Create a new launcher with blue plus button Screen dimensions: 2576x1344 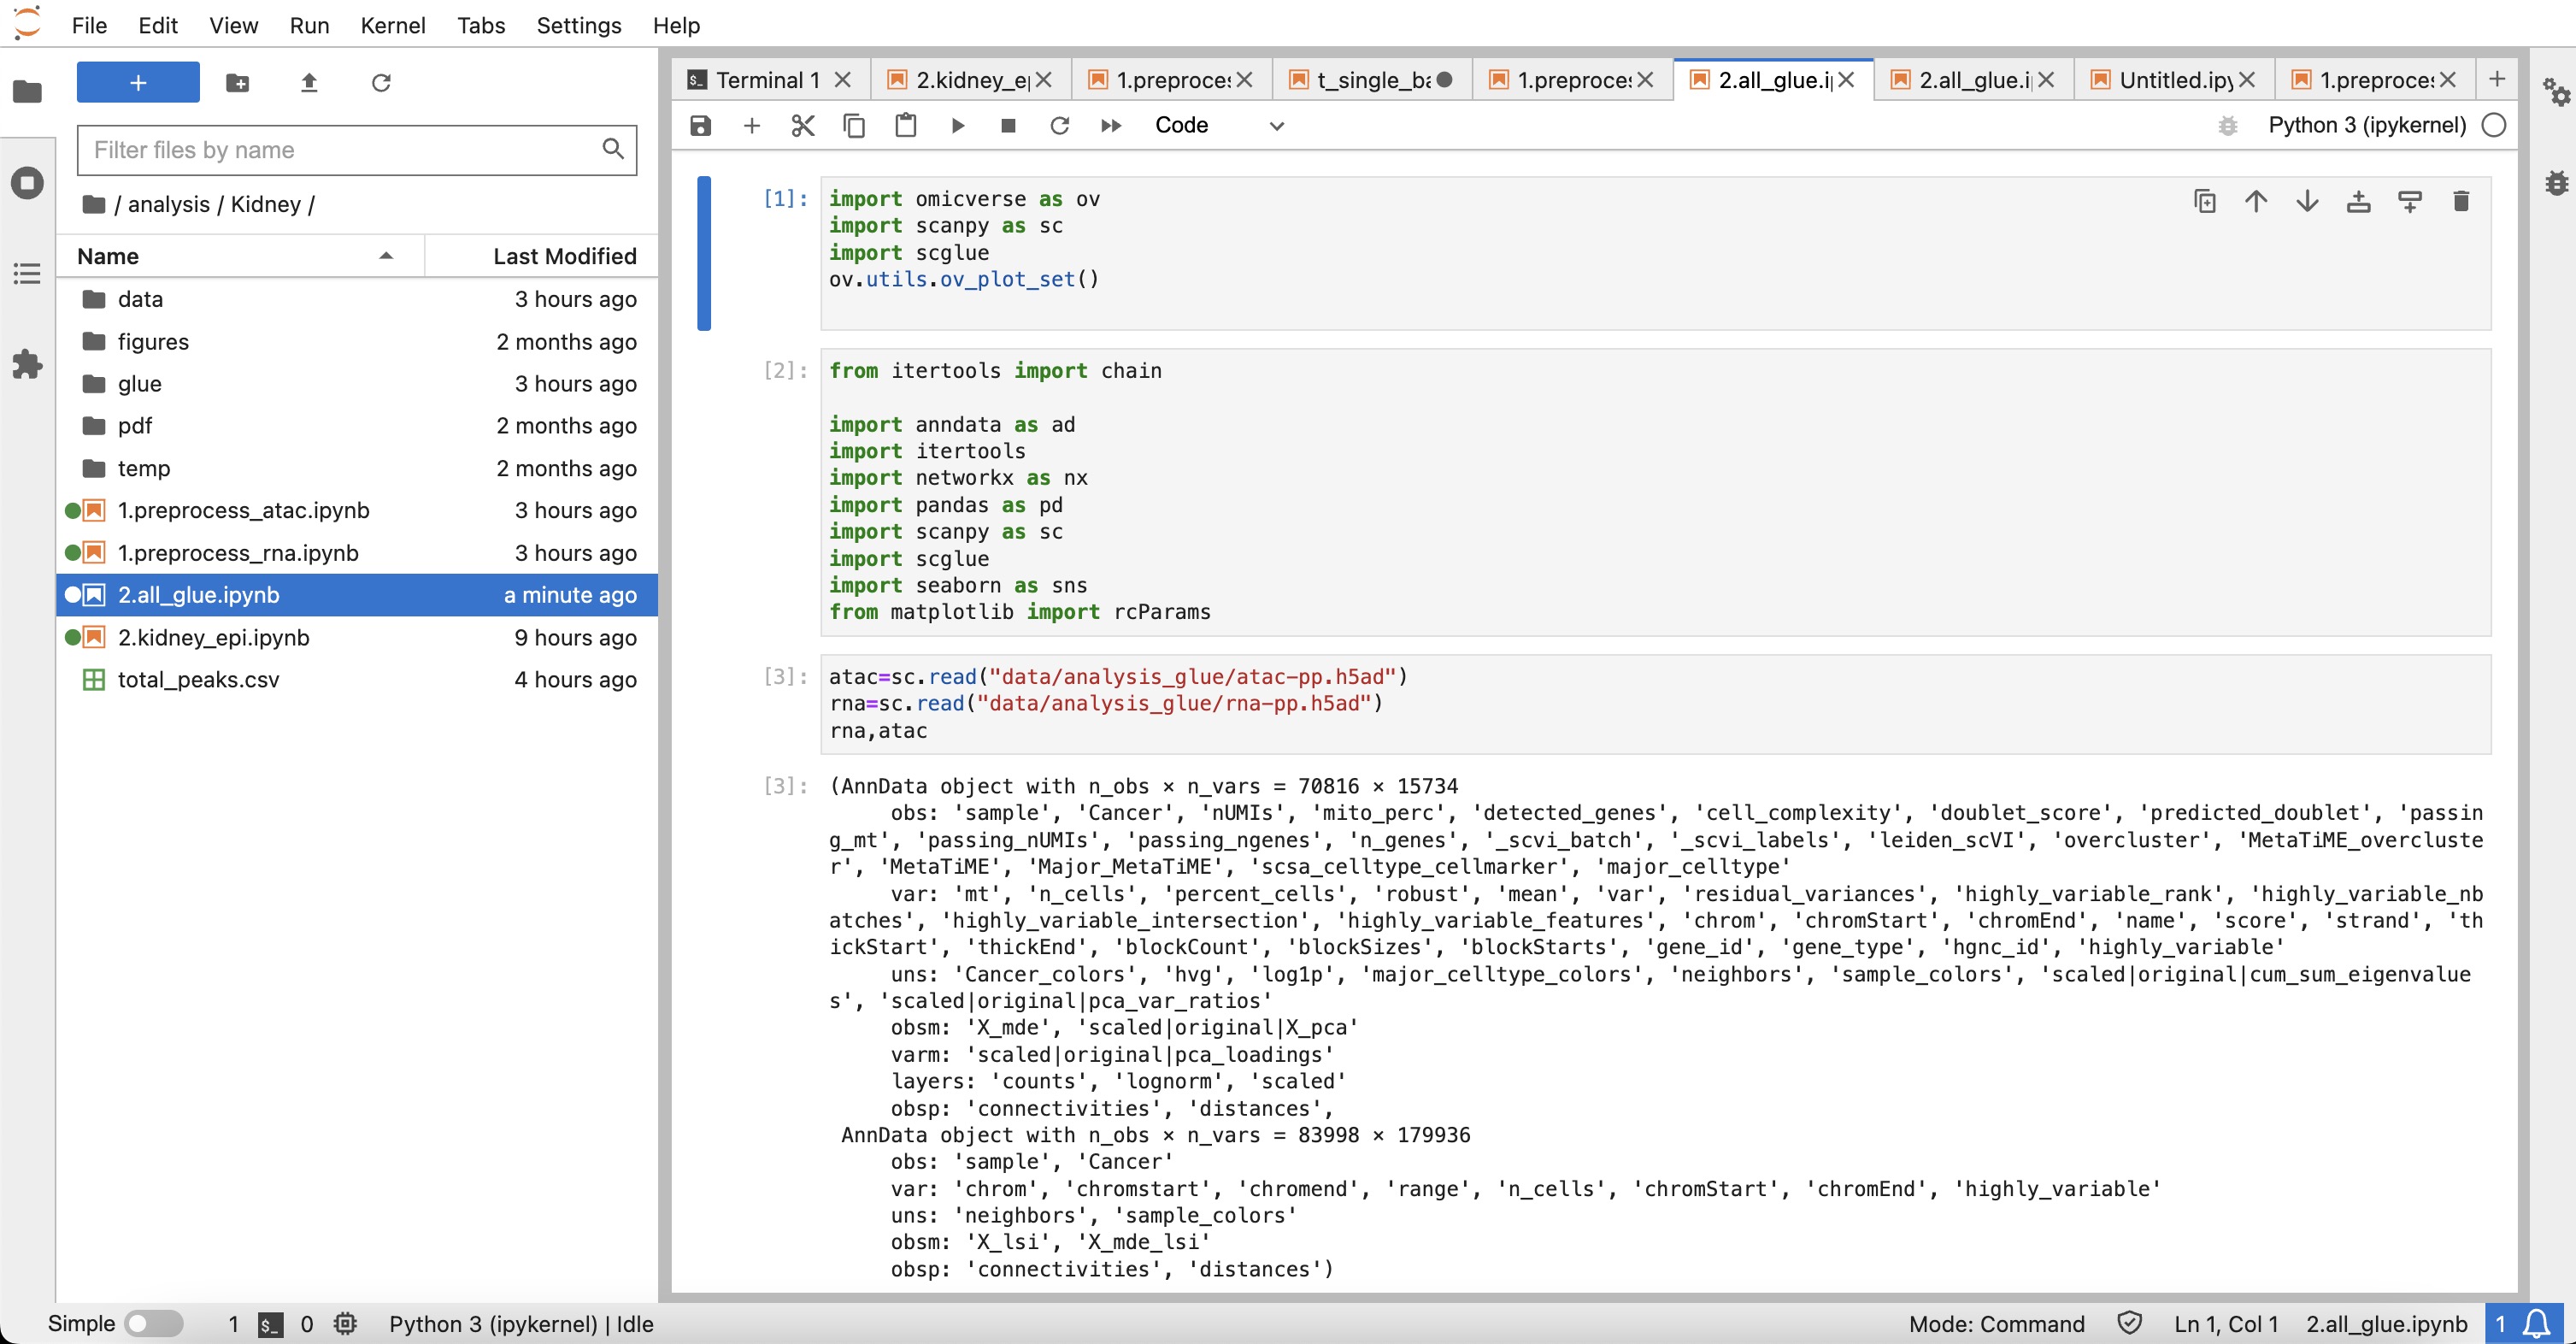(x=137, y=82)
